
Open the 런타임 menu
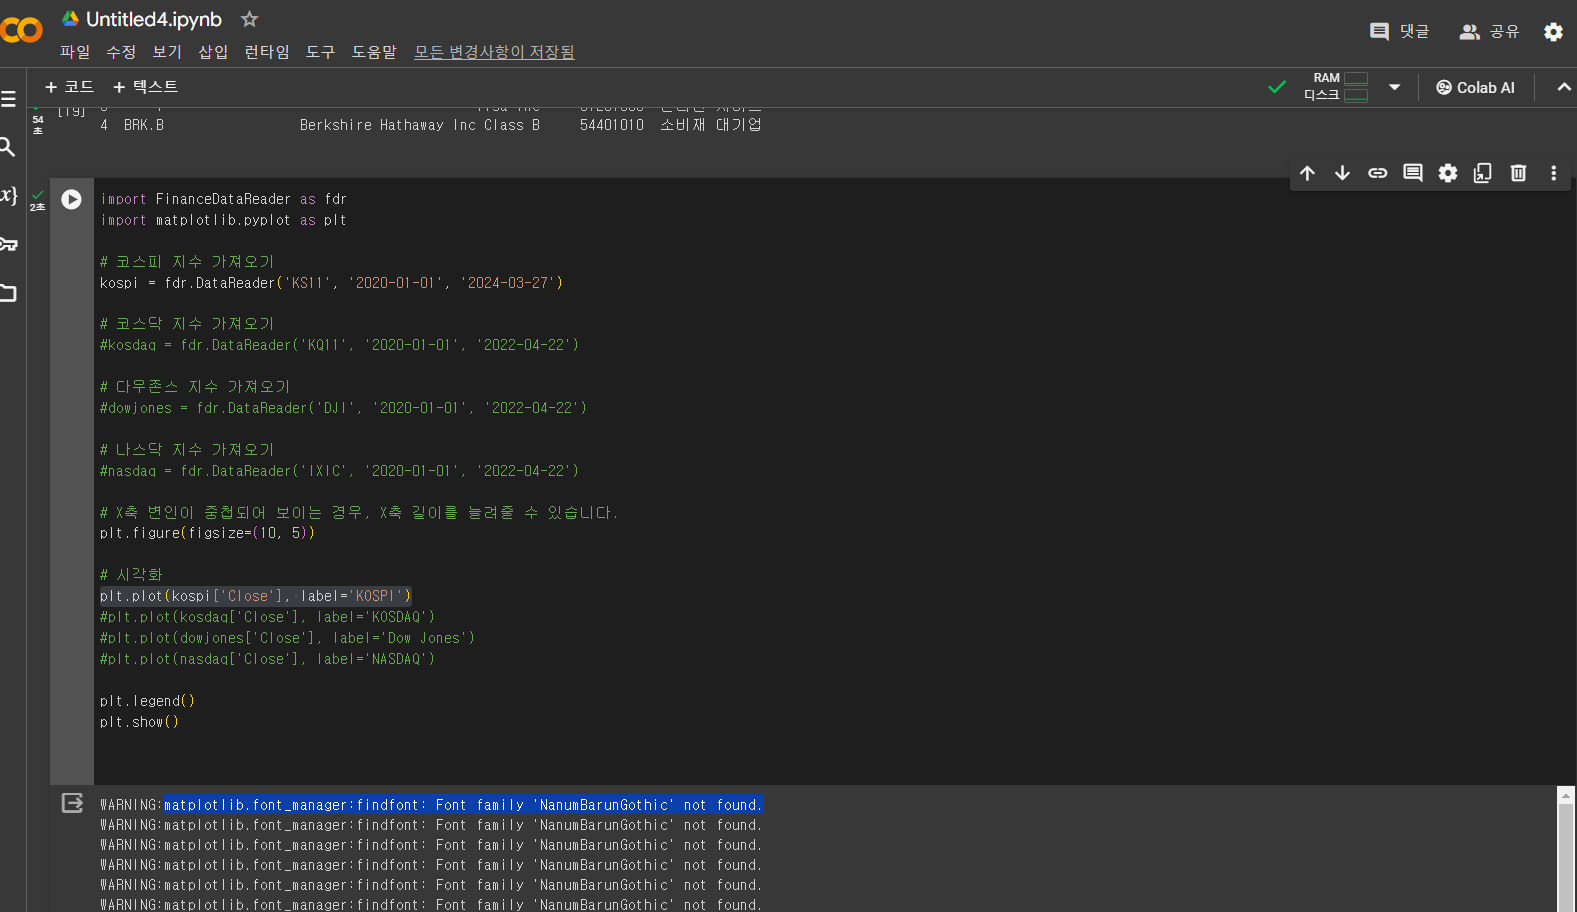[x=267, y=52]
